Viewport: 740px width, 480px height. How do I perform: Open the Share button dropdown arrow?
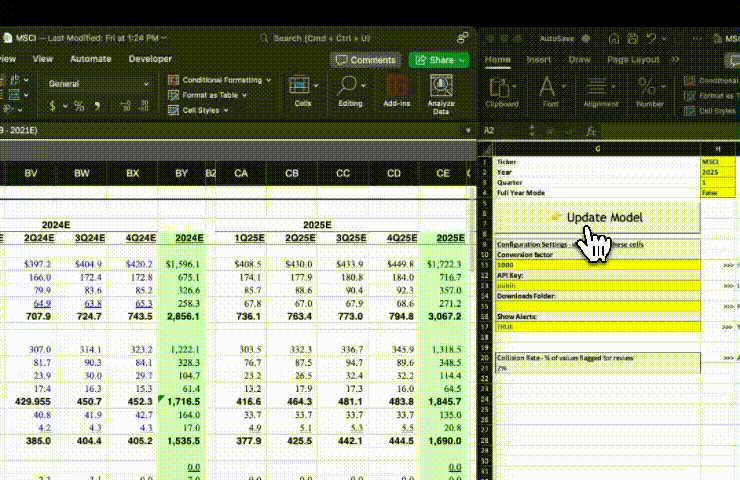tap(462, 60)
